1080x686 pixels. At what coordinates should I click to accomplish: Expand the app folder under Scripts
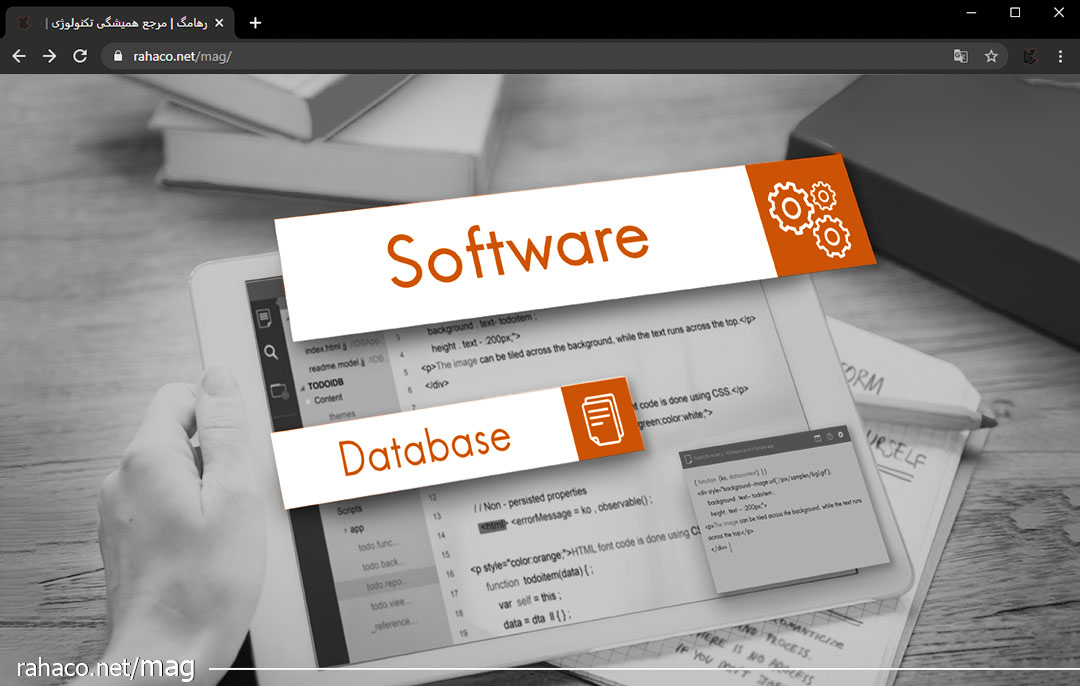tap(355, 528)
